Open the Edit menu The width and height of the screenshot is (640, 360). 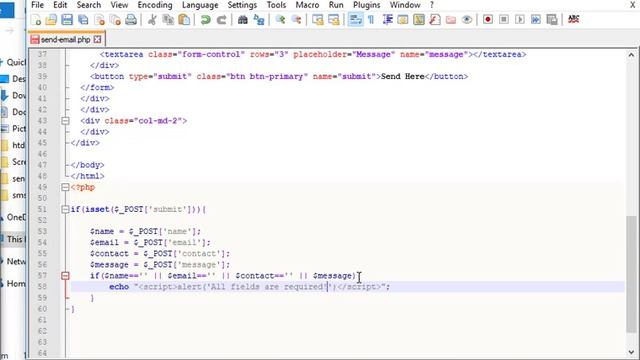coord(60,5)
